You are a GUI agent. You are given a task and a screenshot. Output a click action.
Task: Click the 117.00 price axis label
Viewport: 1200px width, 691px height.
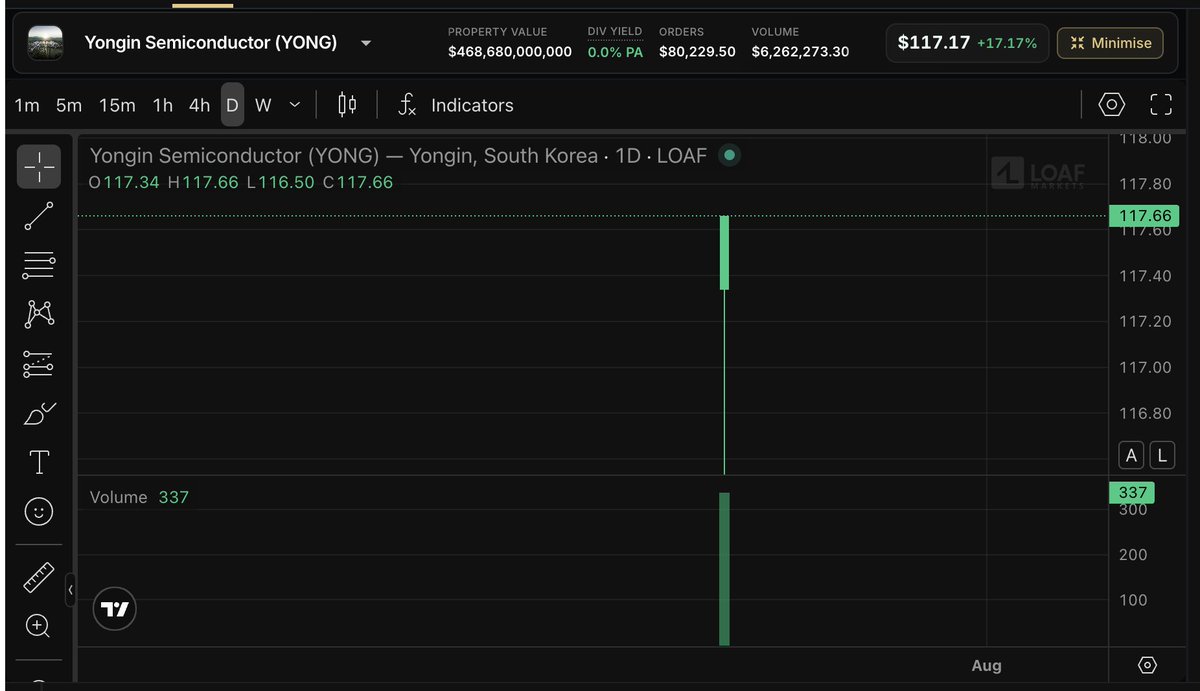pyautogui.click(x=1145, y=367)
